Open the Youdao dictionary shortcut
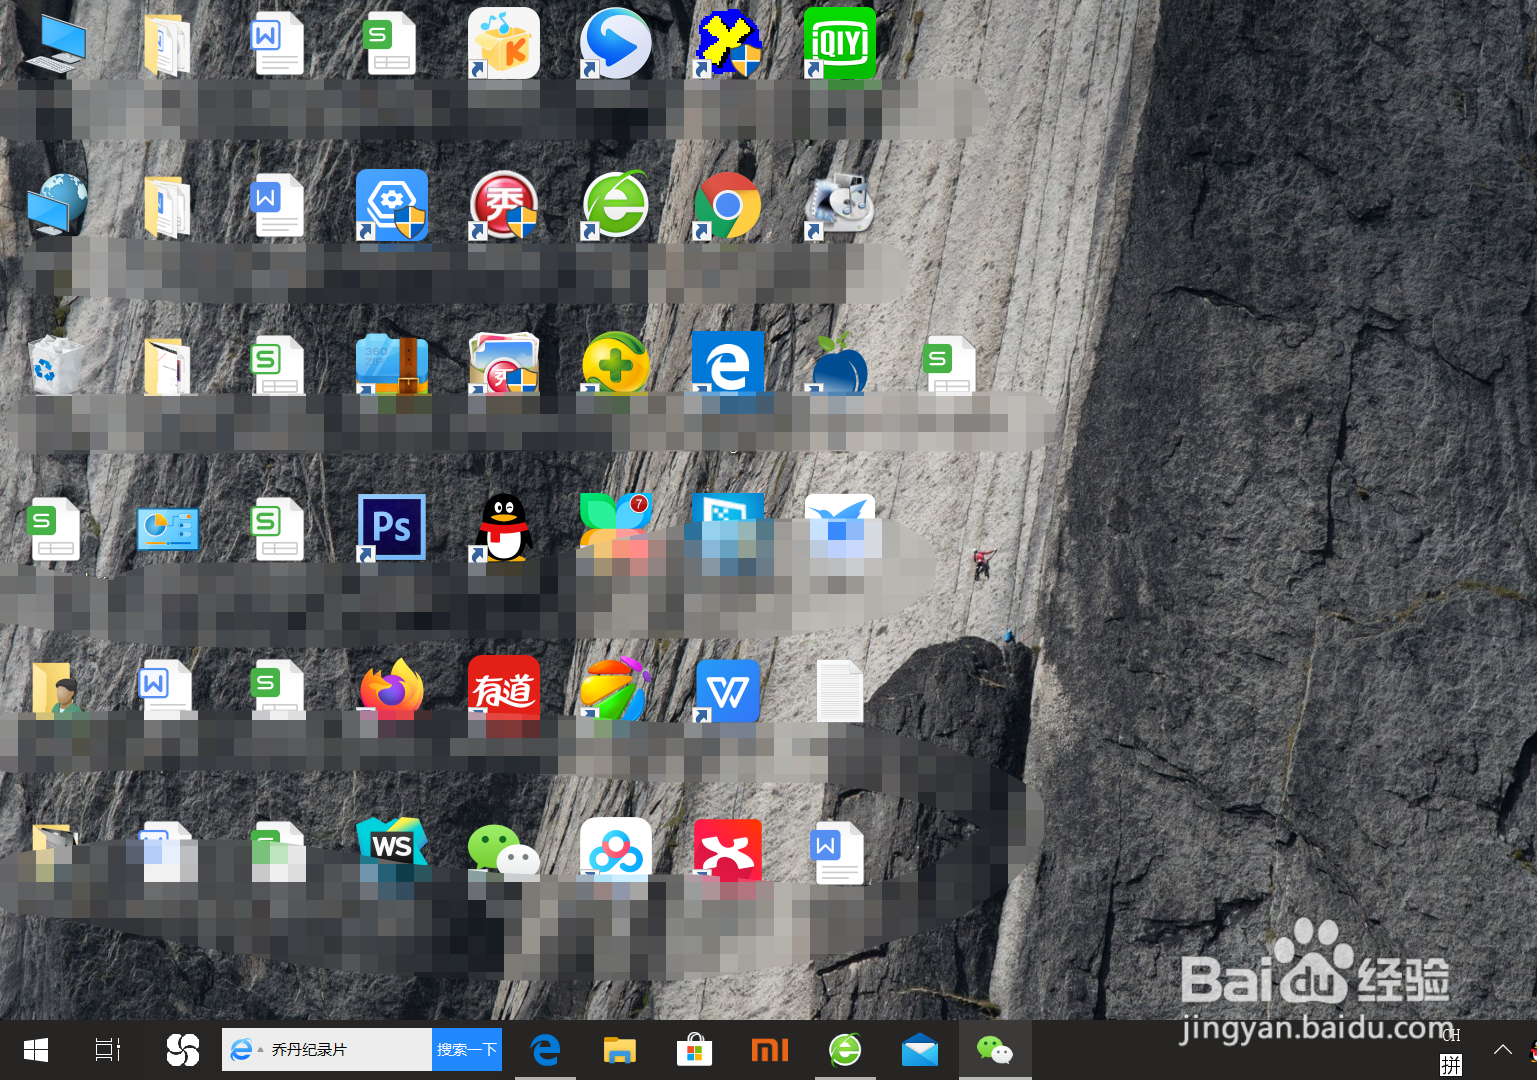Viewport: 1537px width, 1080px height. pyautogui.click(x=504, y=688)
